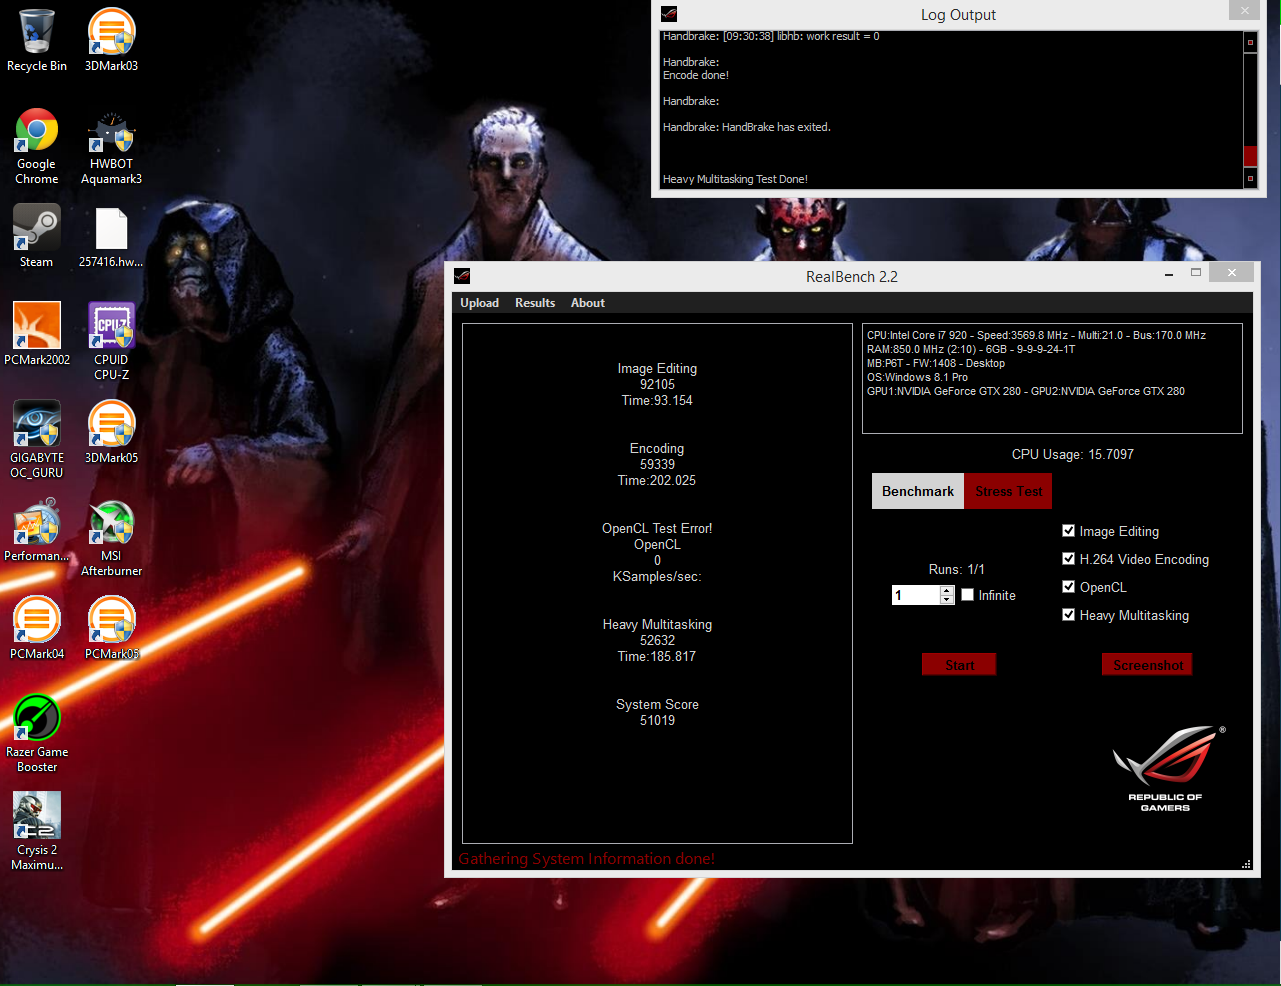Close the RealBench 2.2 window

(1232, 272)
